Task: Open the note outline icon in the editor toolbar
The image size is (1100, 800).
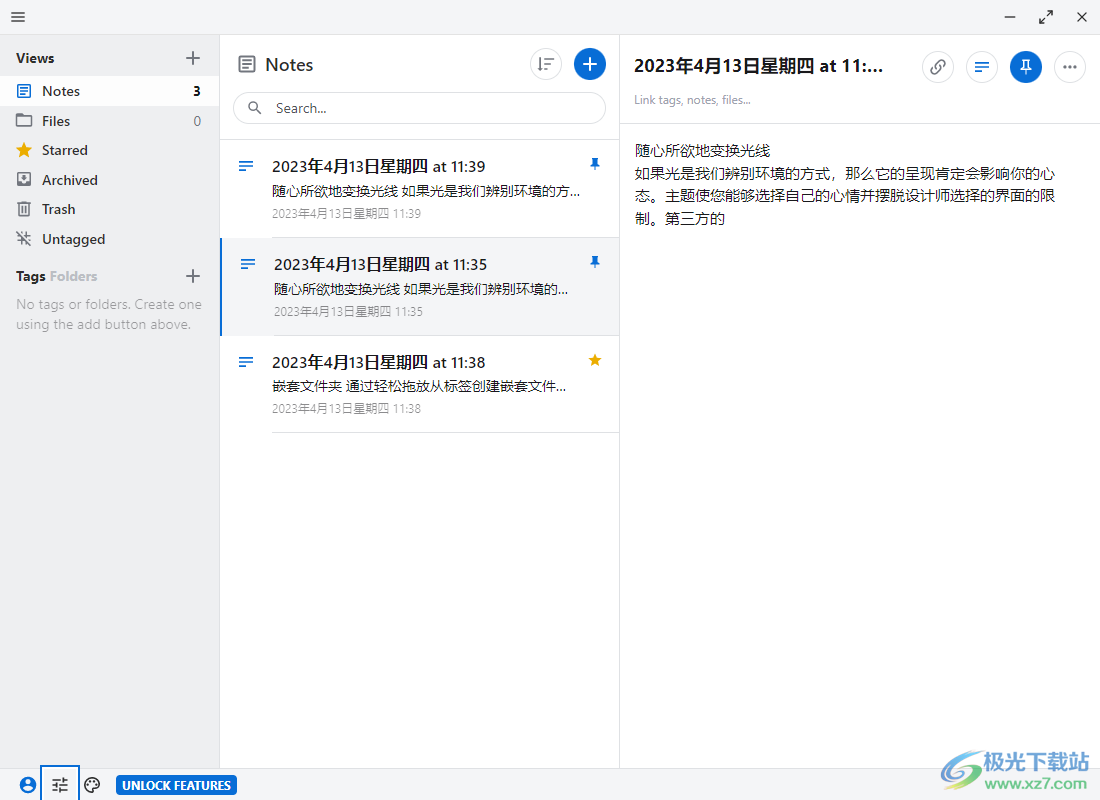Action: pos(981,67)
